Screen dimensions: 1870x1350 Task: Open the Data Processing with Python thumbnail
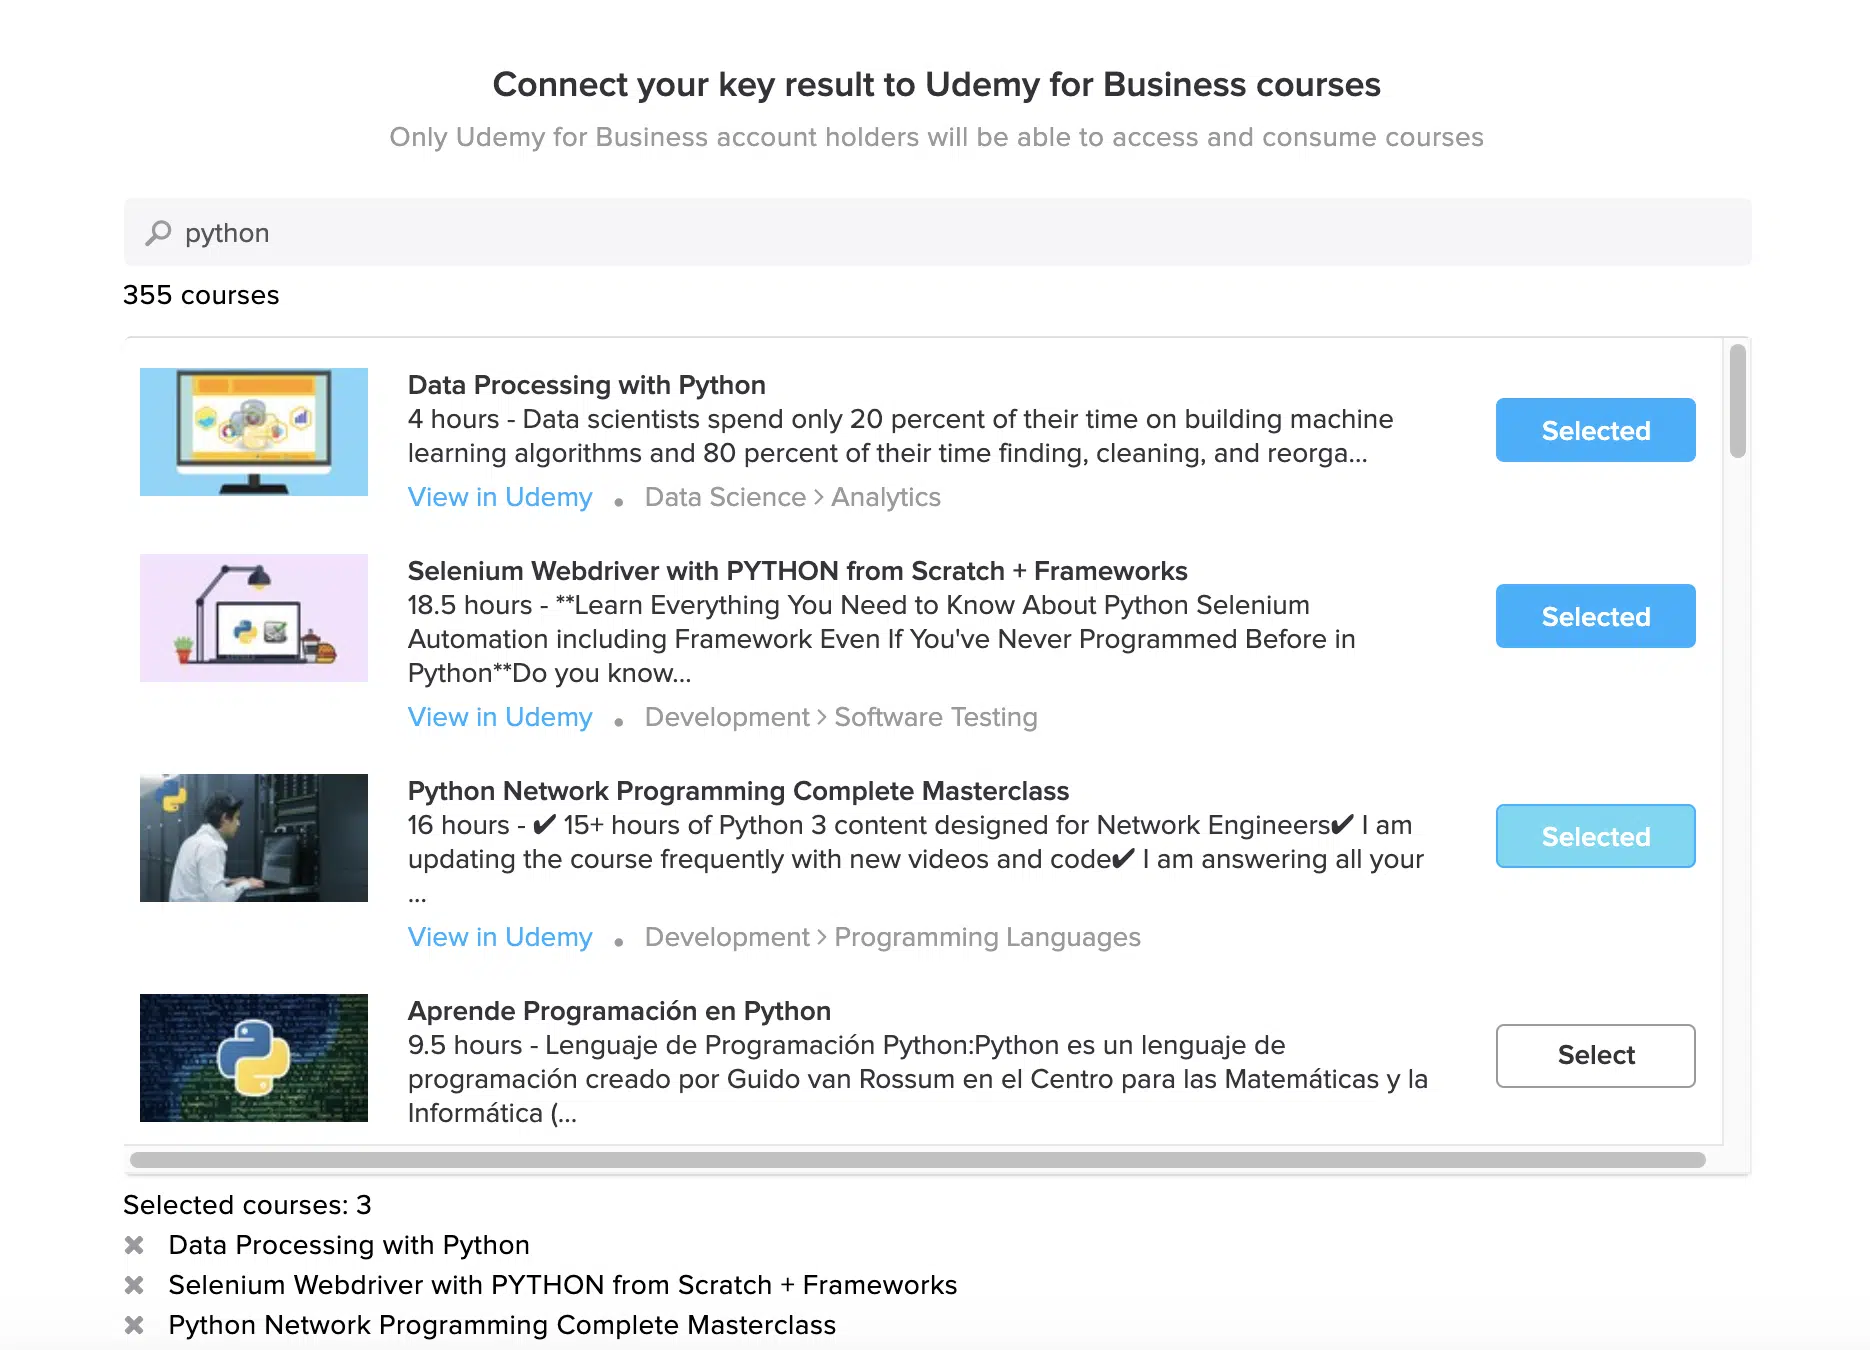(x=254, y=432)
